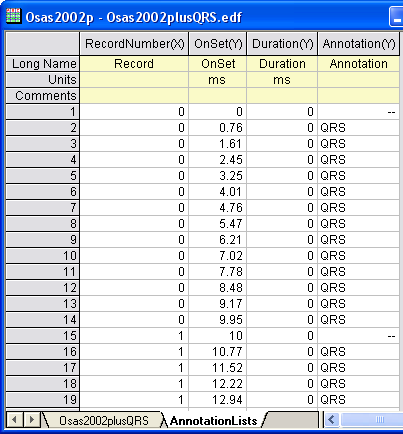
Task: Click OnSet cell with value 7.78
Action: pos(218,272)
